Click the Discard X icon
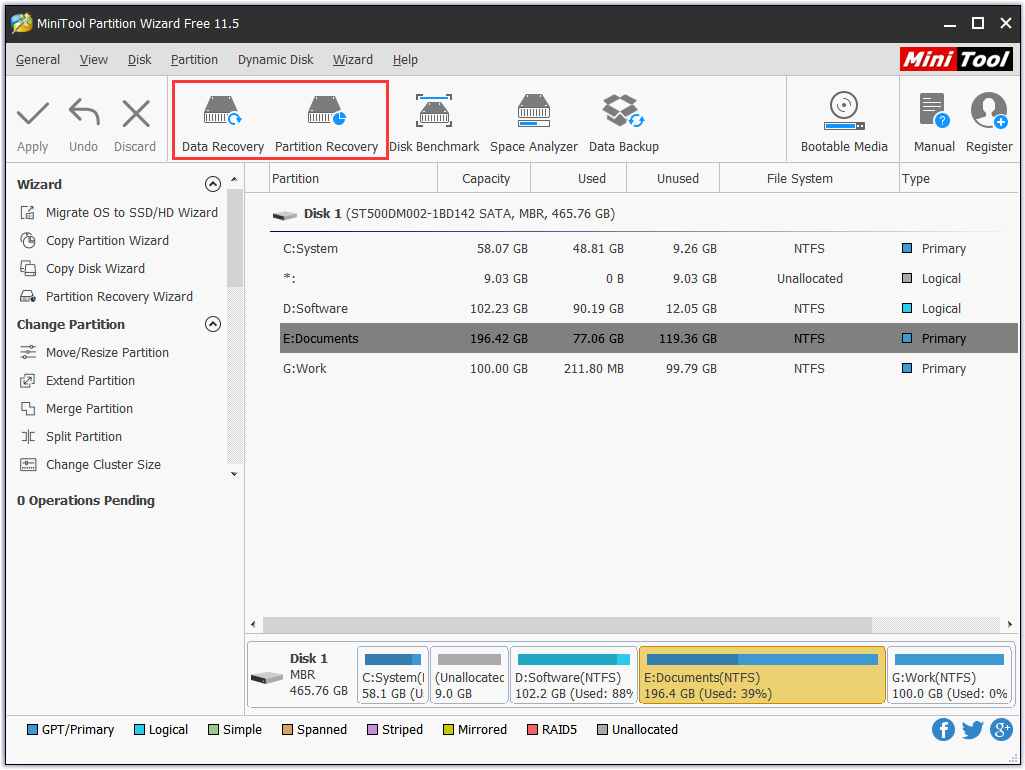This screenshot has height=770, width=1025. point(136,114)
